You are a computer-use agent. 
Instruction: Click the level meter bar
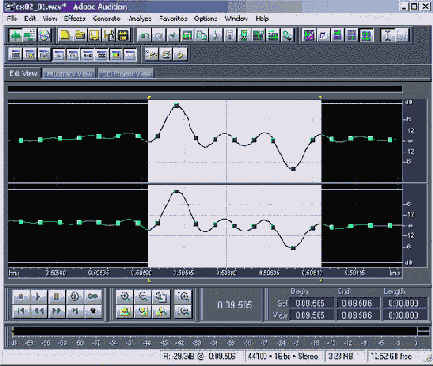coord(215,331)
